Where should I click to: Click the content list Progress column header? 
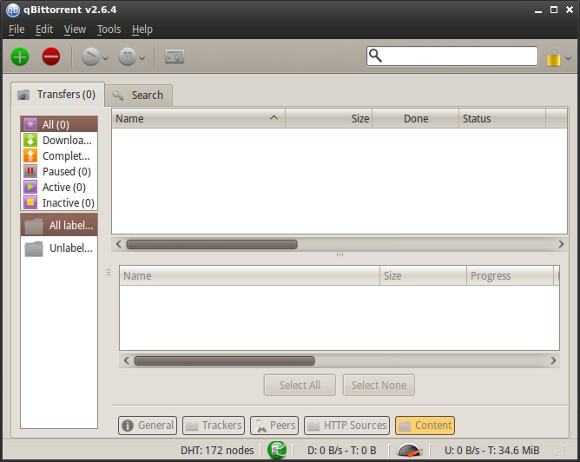[x=510, y=276]
